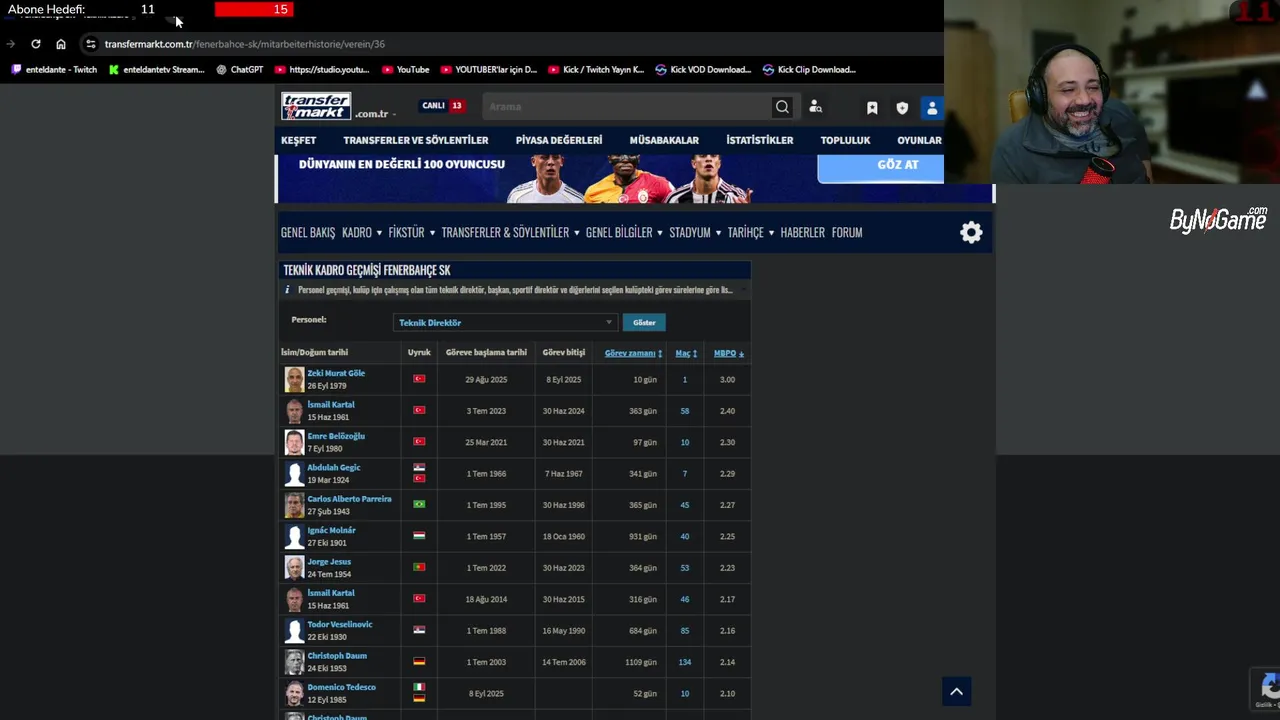Open Todor Veselinovic profile link
This screenshot has height=720, width=1280.
(x=340, y=624)
